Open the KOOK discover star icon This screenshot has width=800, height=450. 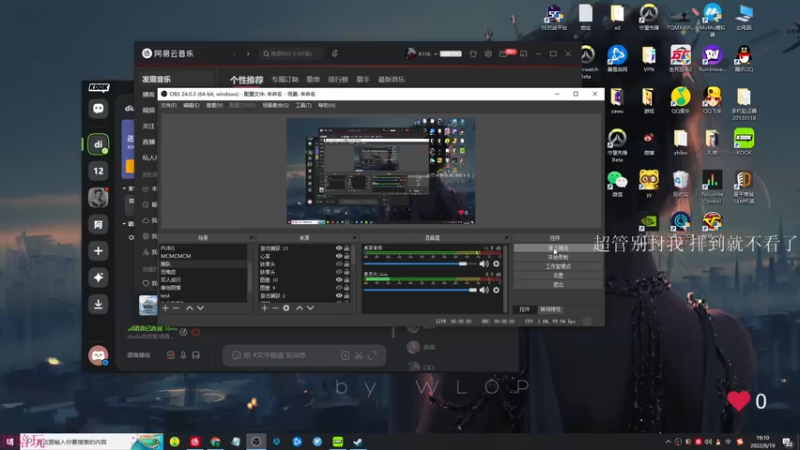[x=98, y=277]
